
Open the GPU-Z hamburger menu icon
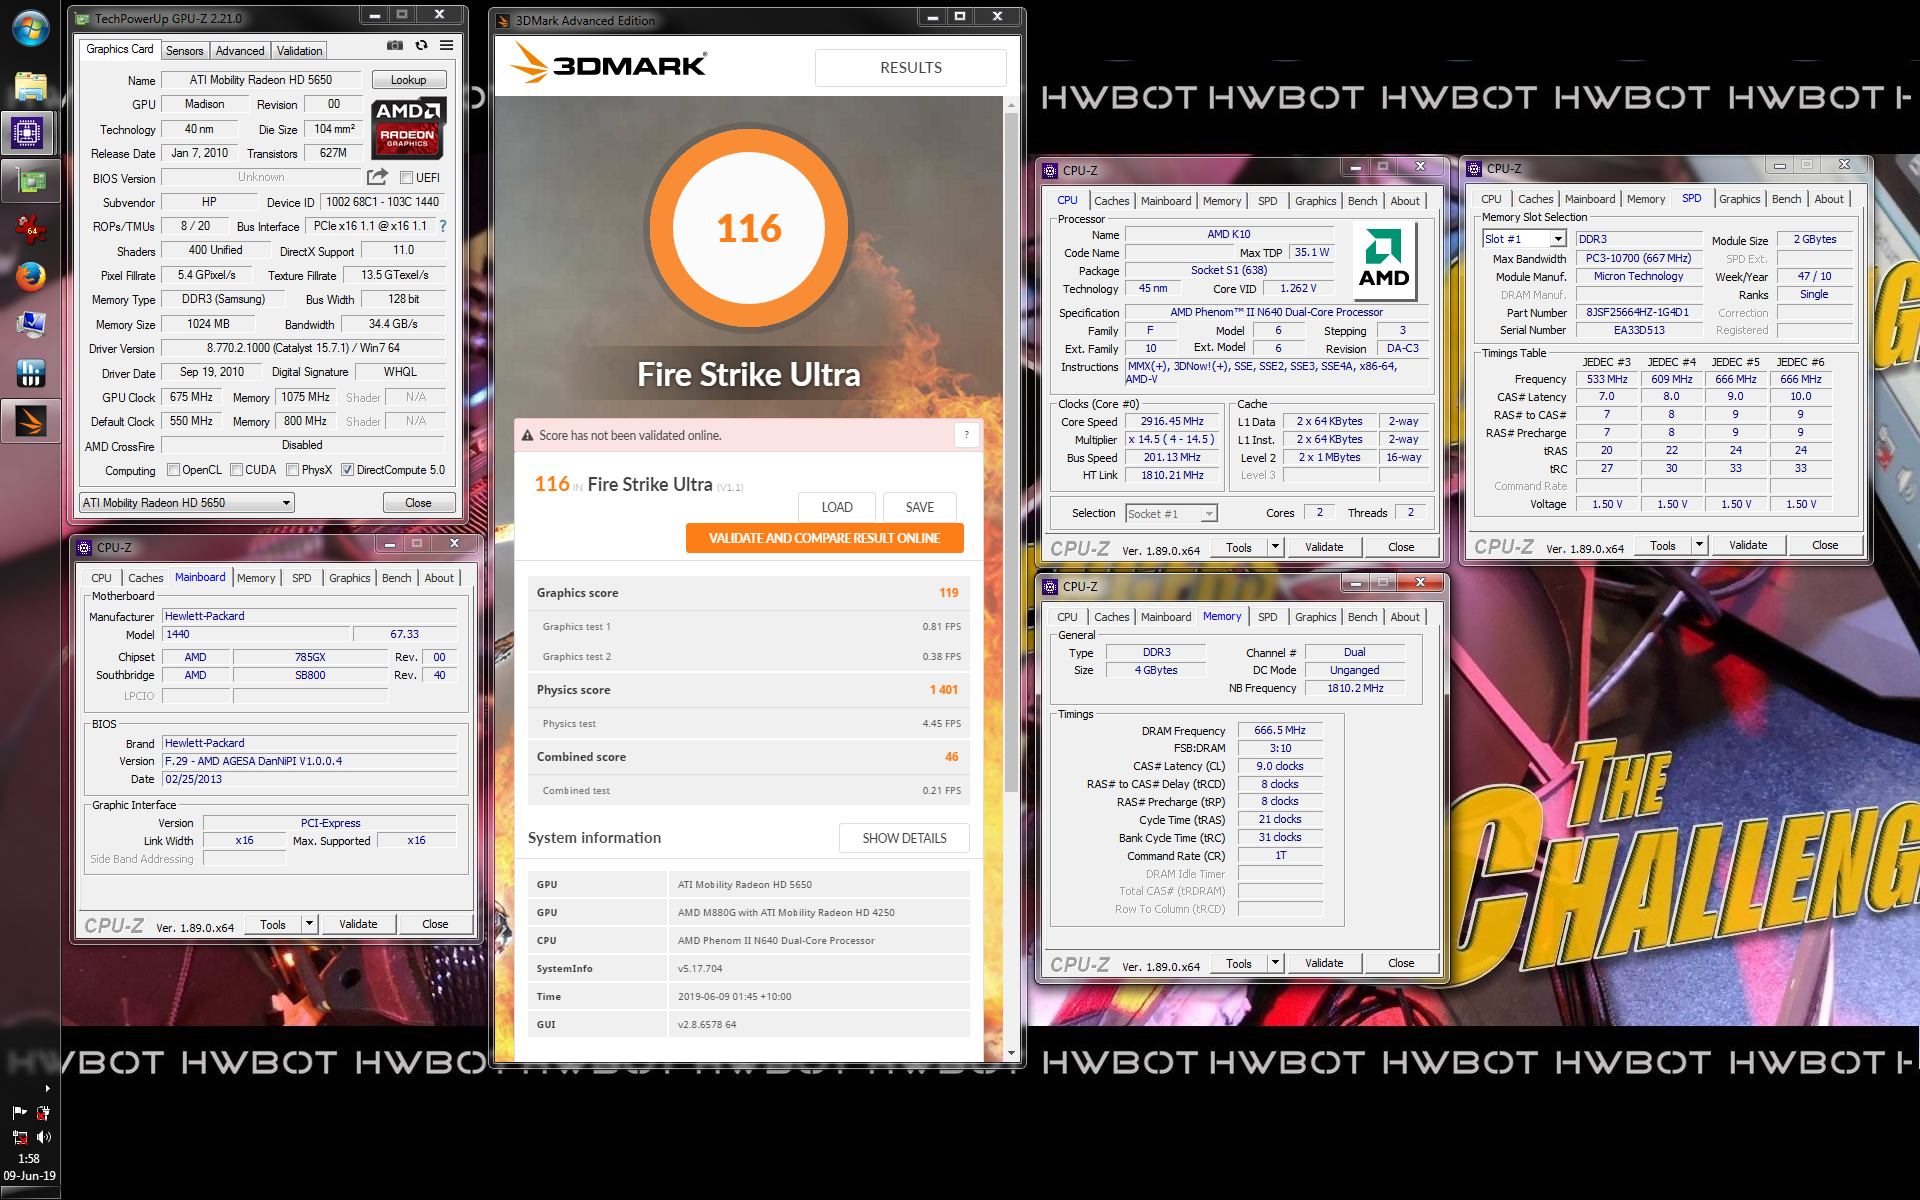point(446,46)
